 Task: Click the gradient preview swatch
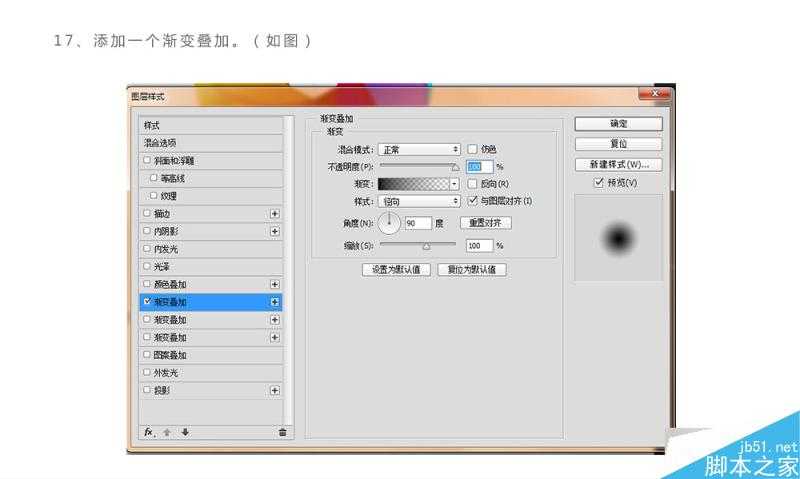(413, 184)
